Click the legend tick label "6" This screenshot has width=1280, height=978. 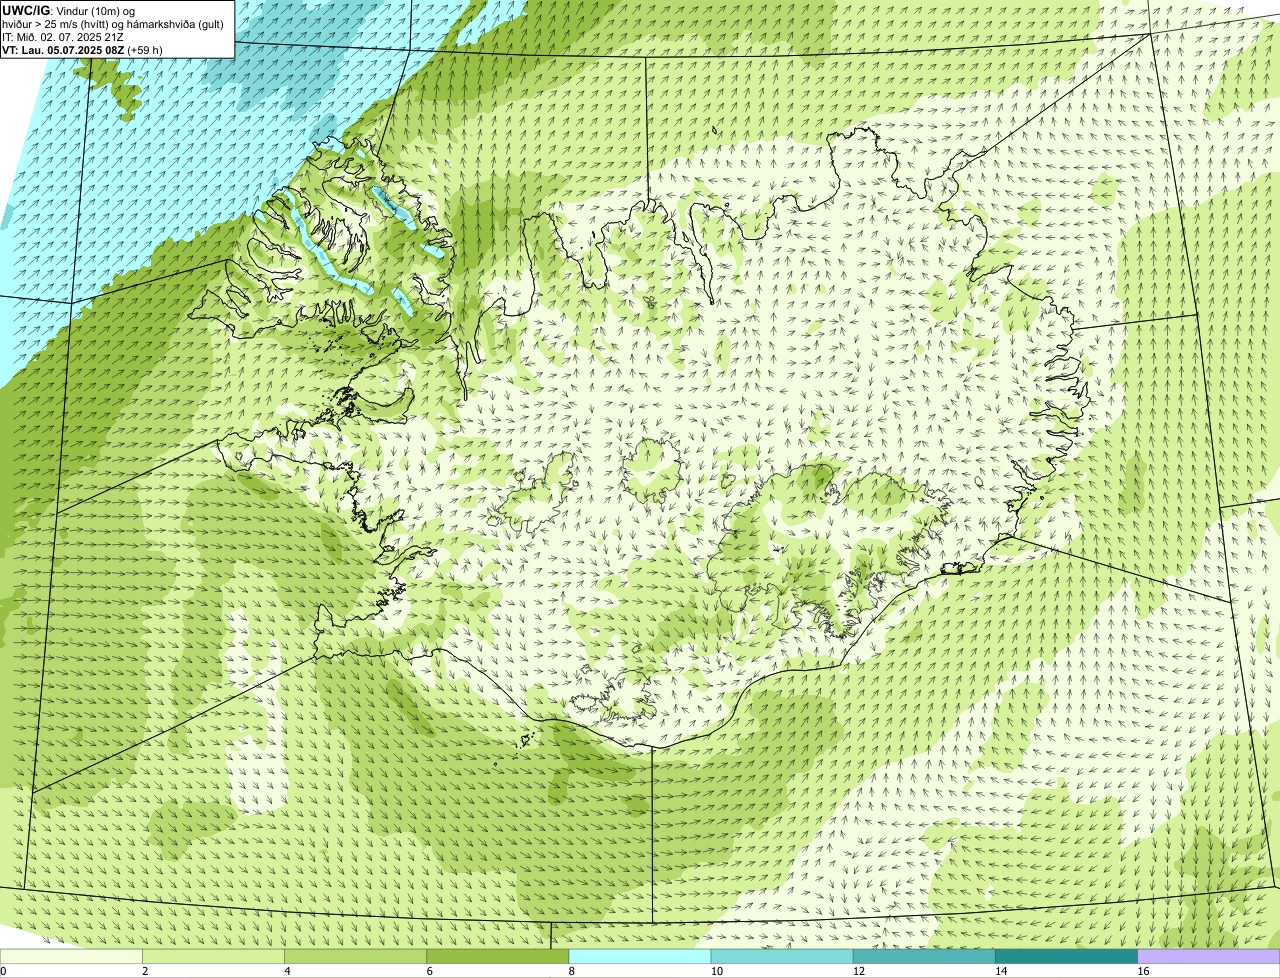(429, 971)
